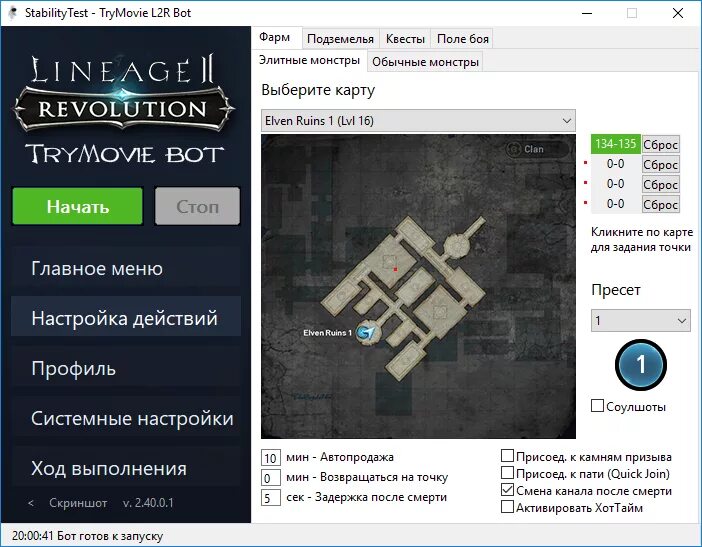Screen dimensions: 702x547
Task: Click Сброс next to 134-135
Action: click(x=660, y=145)
